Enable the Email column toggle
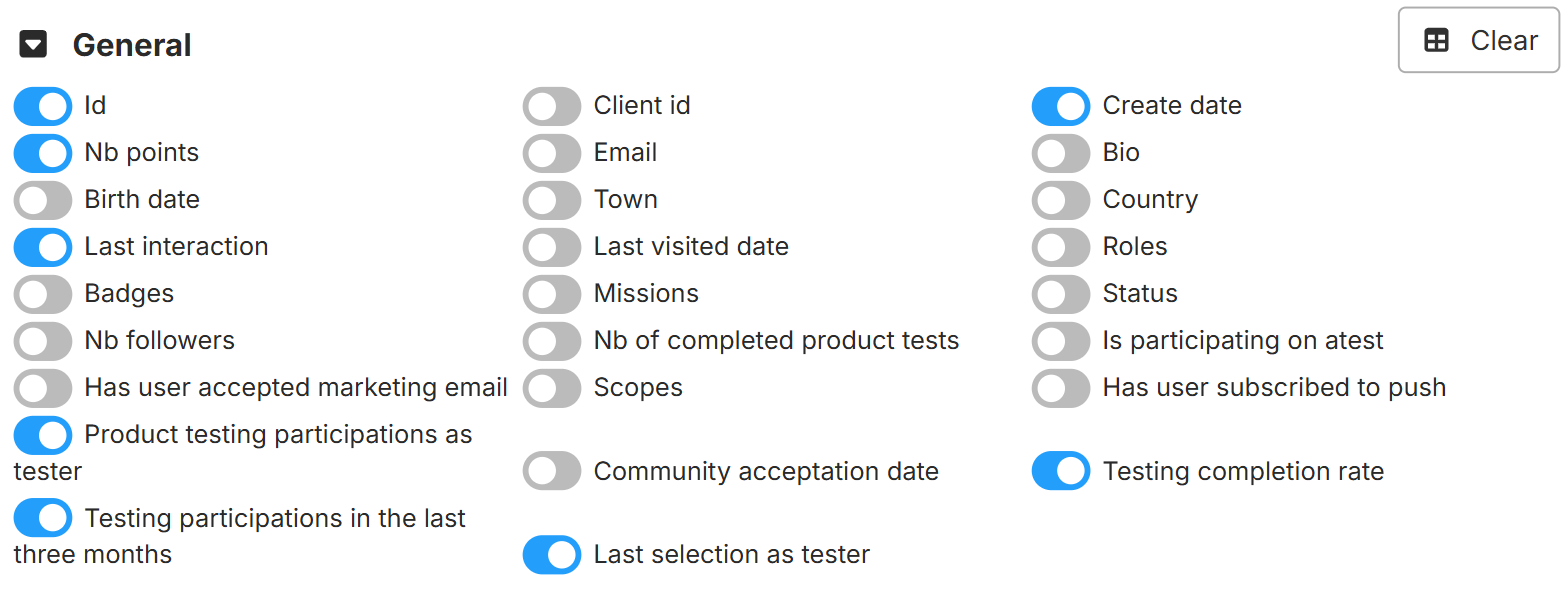The height and width of the screenshot is (591, 1564). pyautogui.click(x=552, y=153)
